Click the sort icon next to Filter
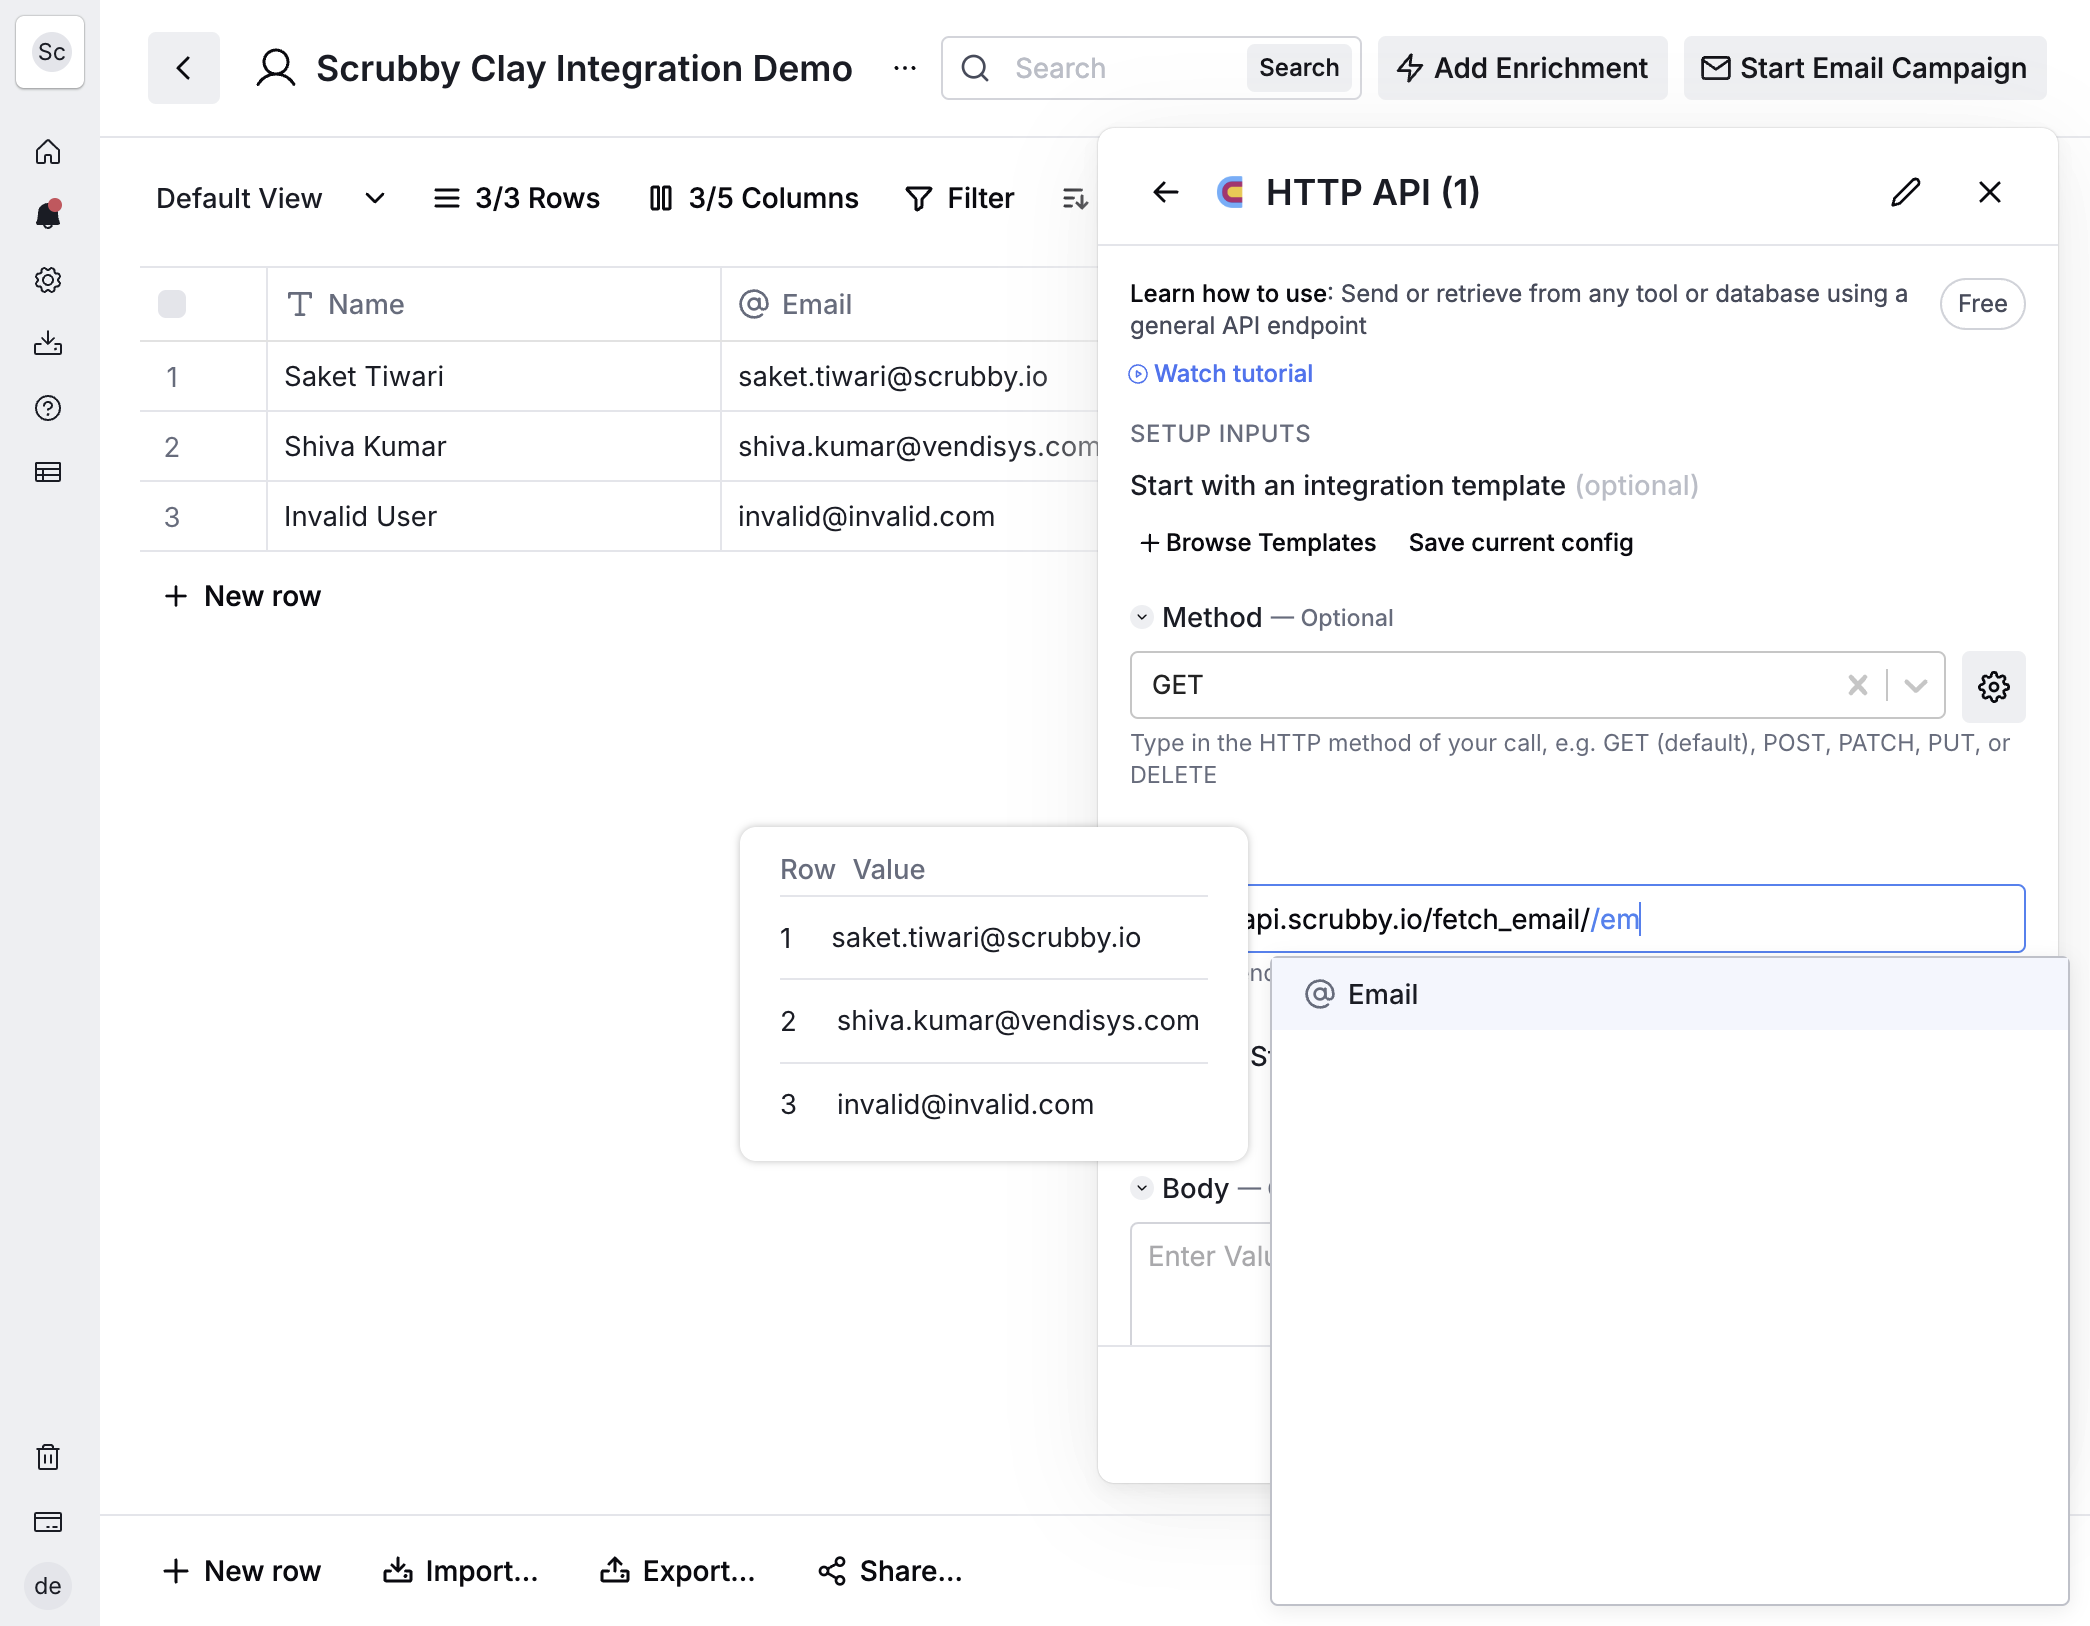2090x1626 pixels. [1075, 198]
